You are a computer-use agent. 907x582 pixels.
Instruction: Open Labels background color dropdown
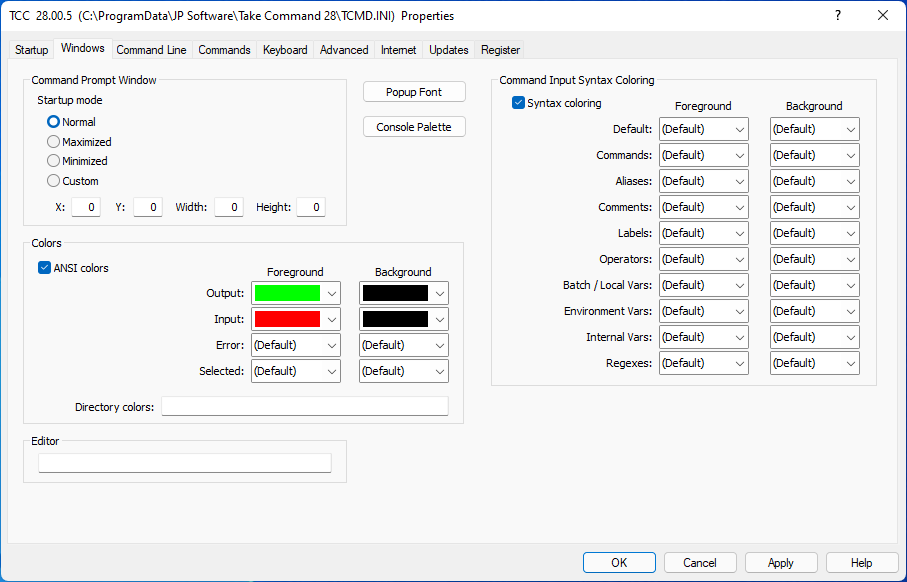coord(814,233)
